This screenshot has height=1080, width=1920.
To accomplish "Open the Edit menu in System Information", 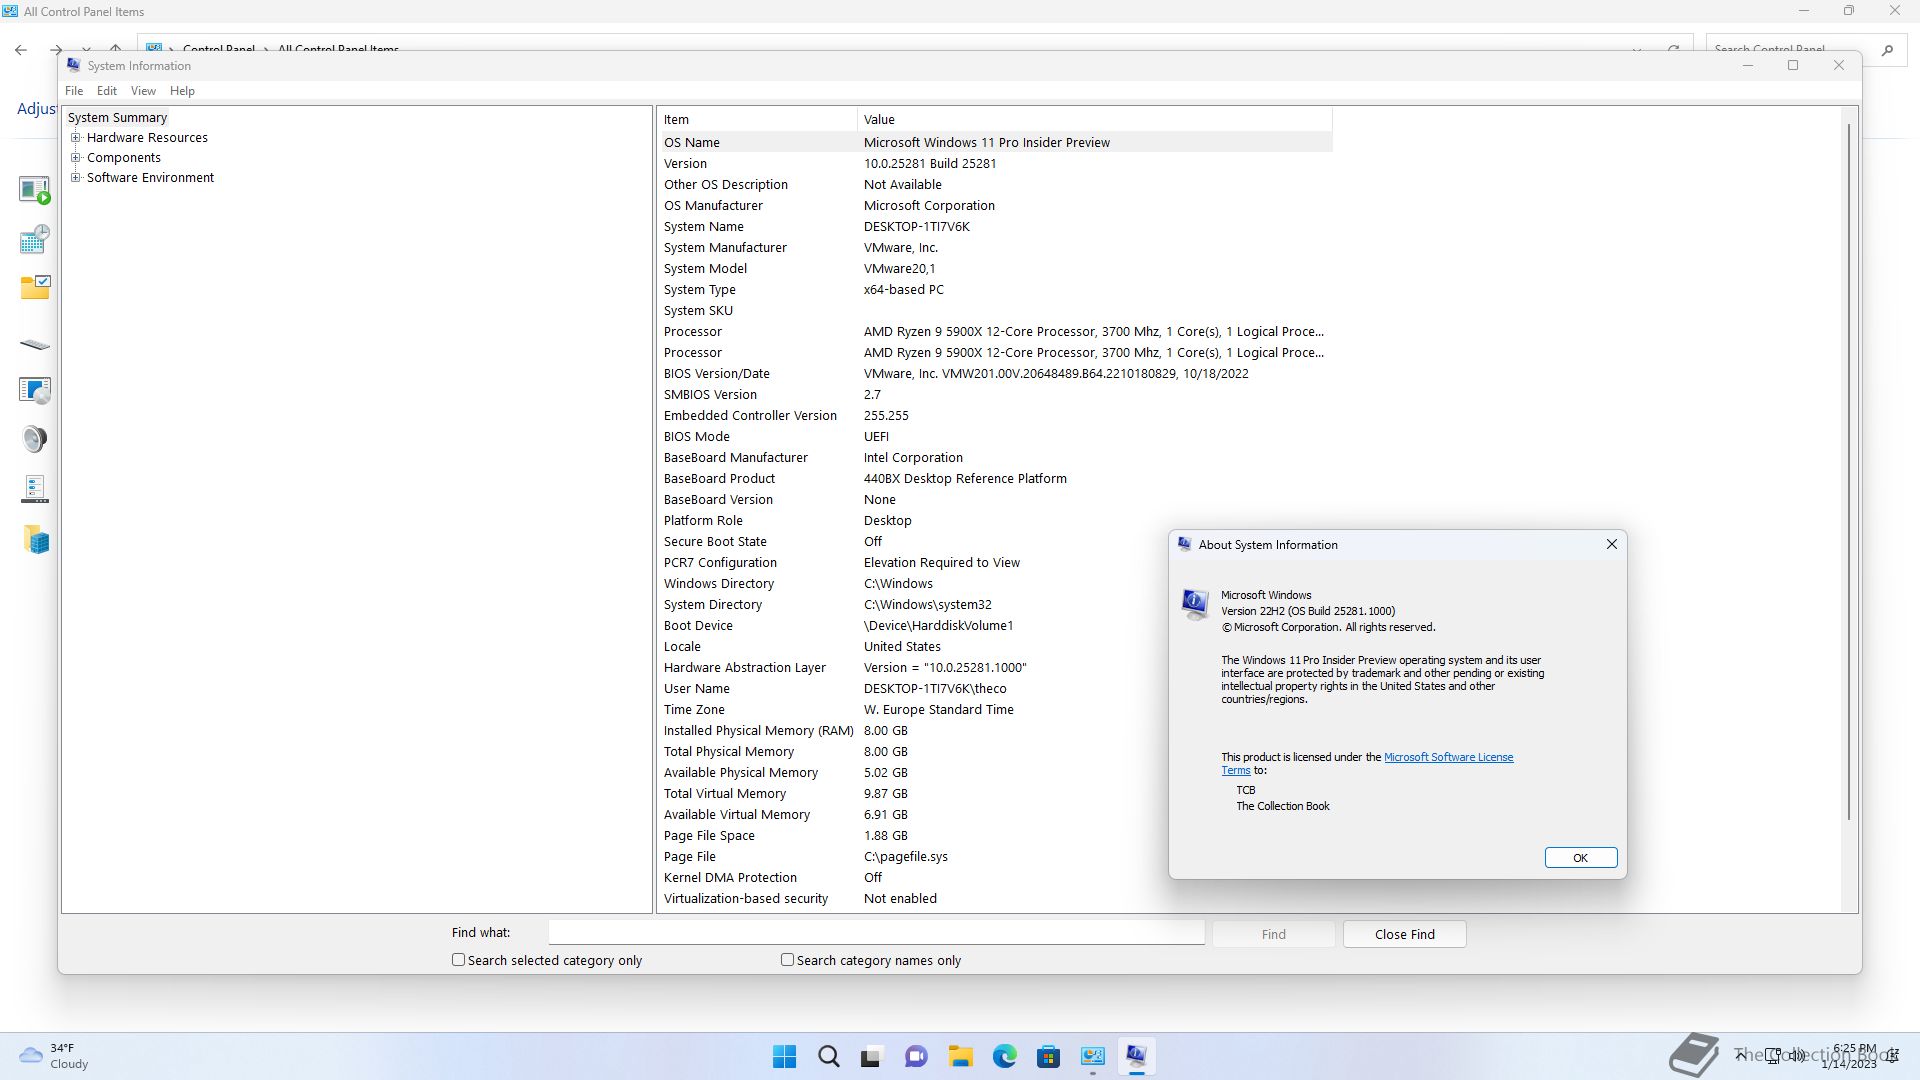I will click(x=107, y=91).
